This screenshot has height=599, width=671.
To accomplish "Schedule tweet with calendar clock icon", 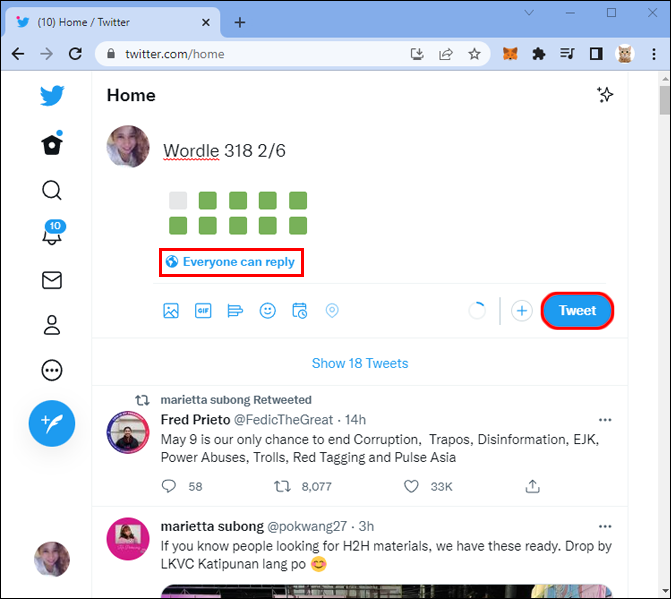I will 300,311.
